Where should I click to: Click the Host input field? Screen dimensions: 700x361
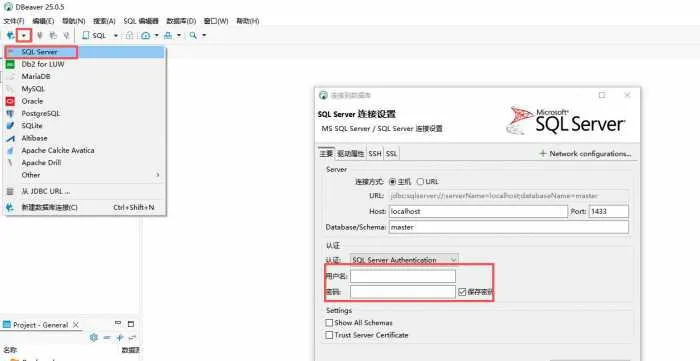pos(478,212)
